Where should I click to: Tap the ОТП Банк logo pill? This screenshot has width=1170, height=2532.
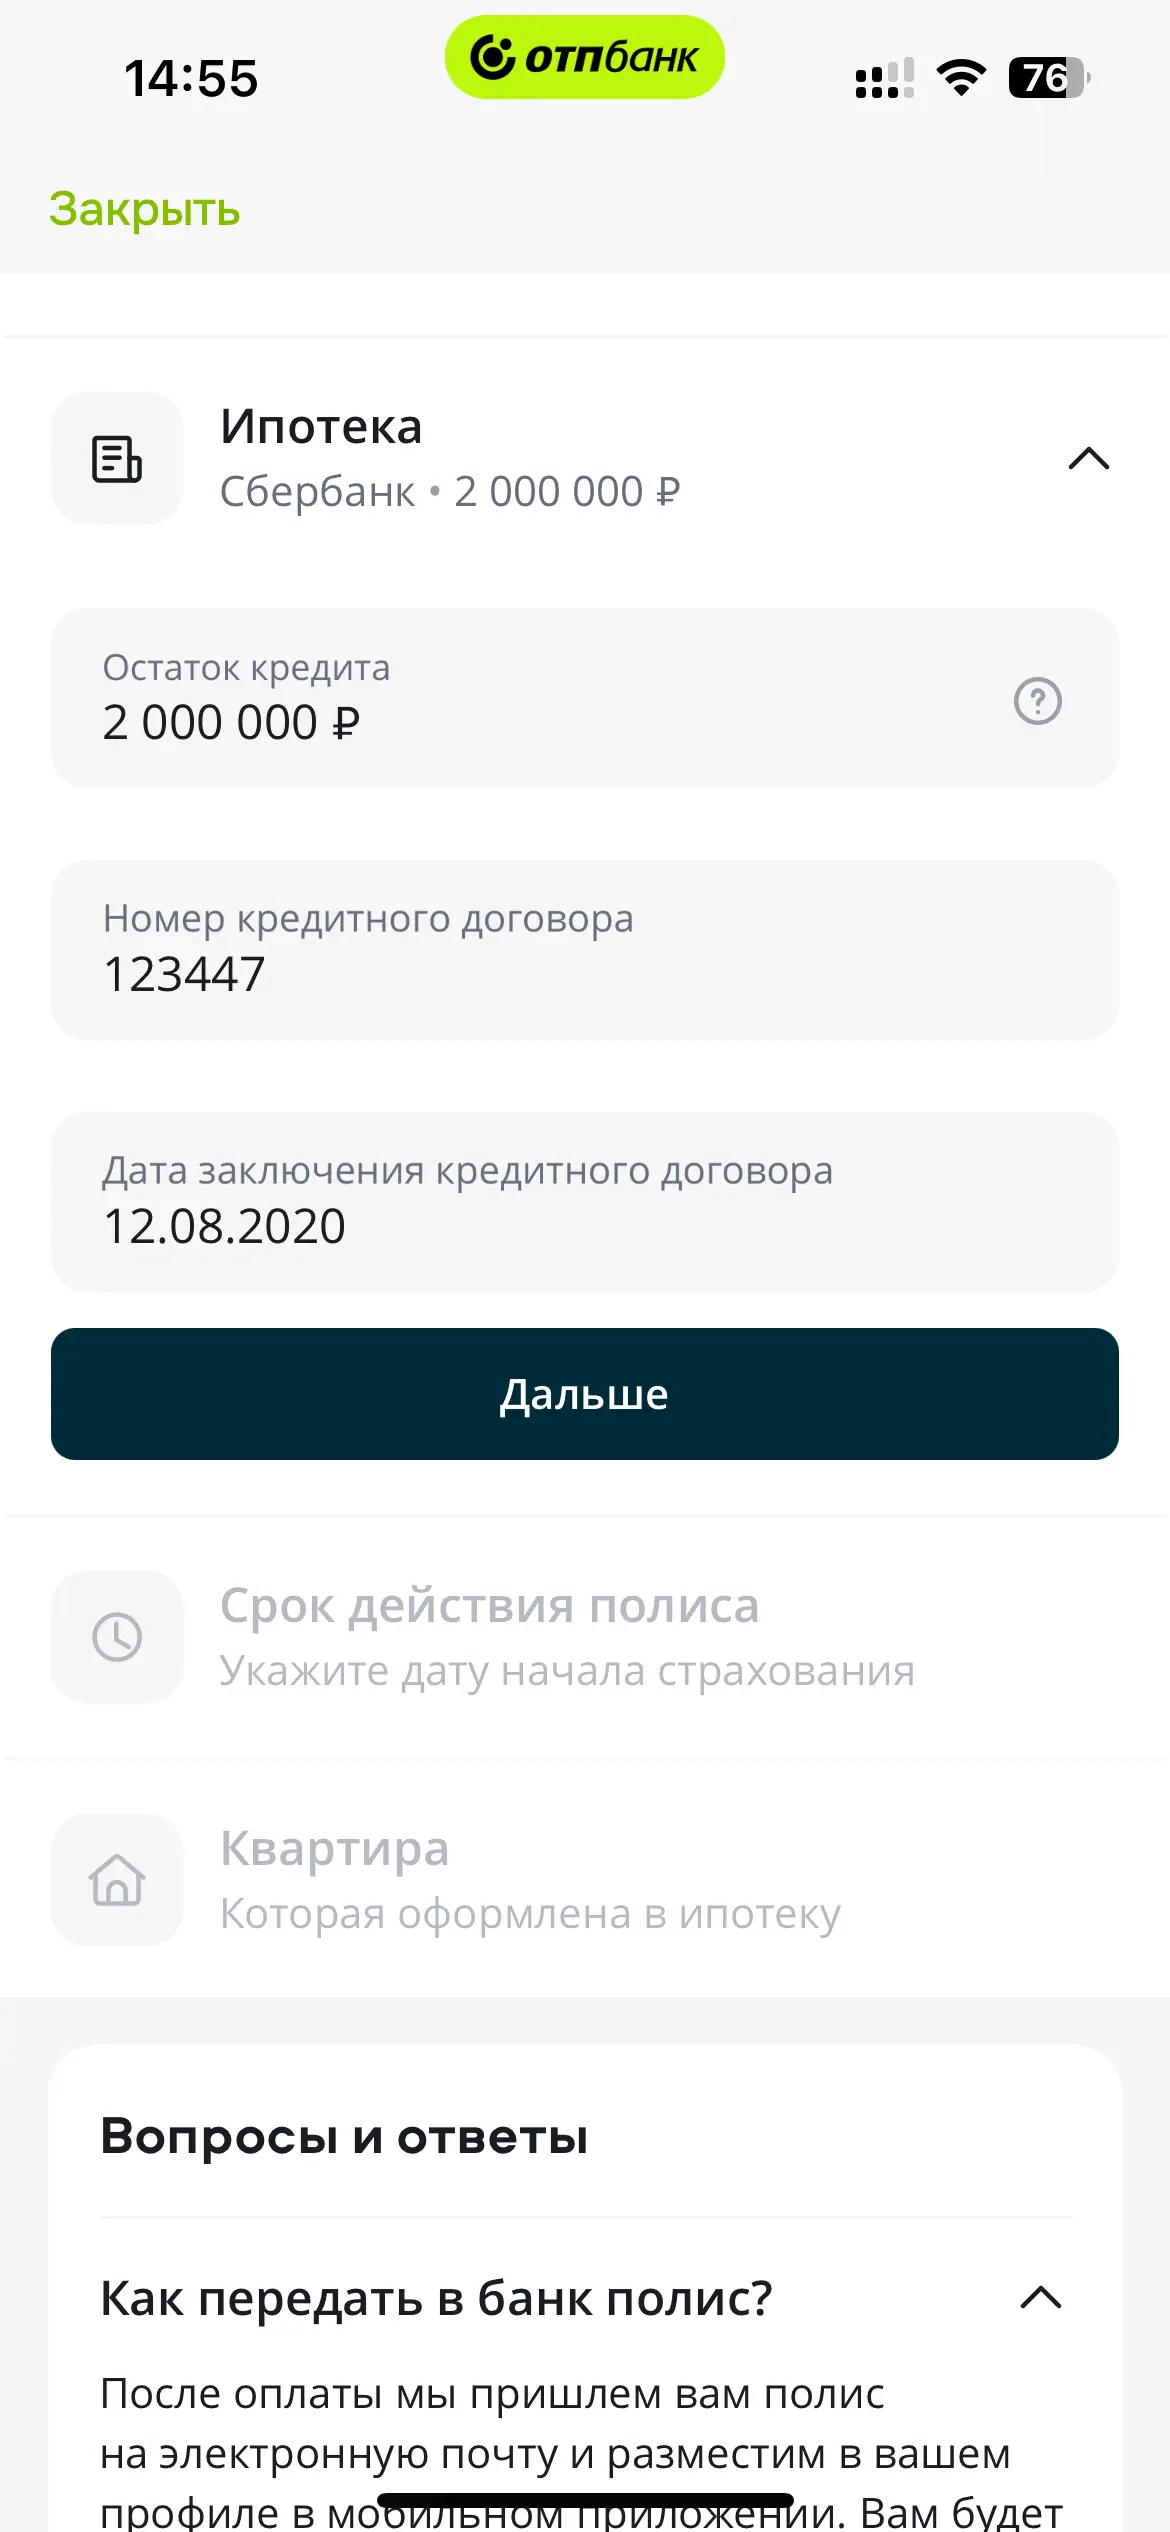point(584,57)
